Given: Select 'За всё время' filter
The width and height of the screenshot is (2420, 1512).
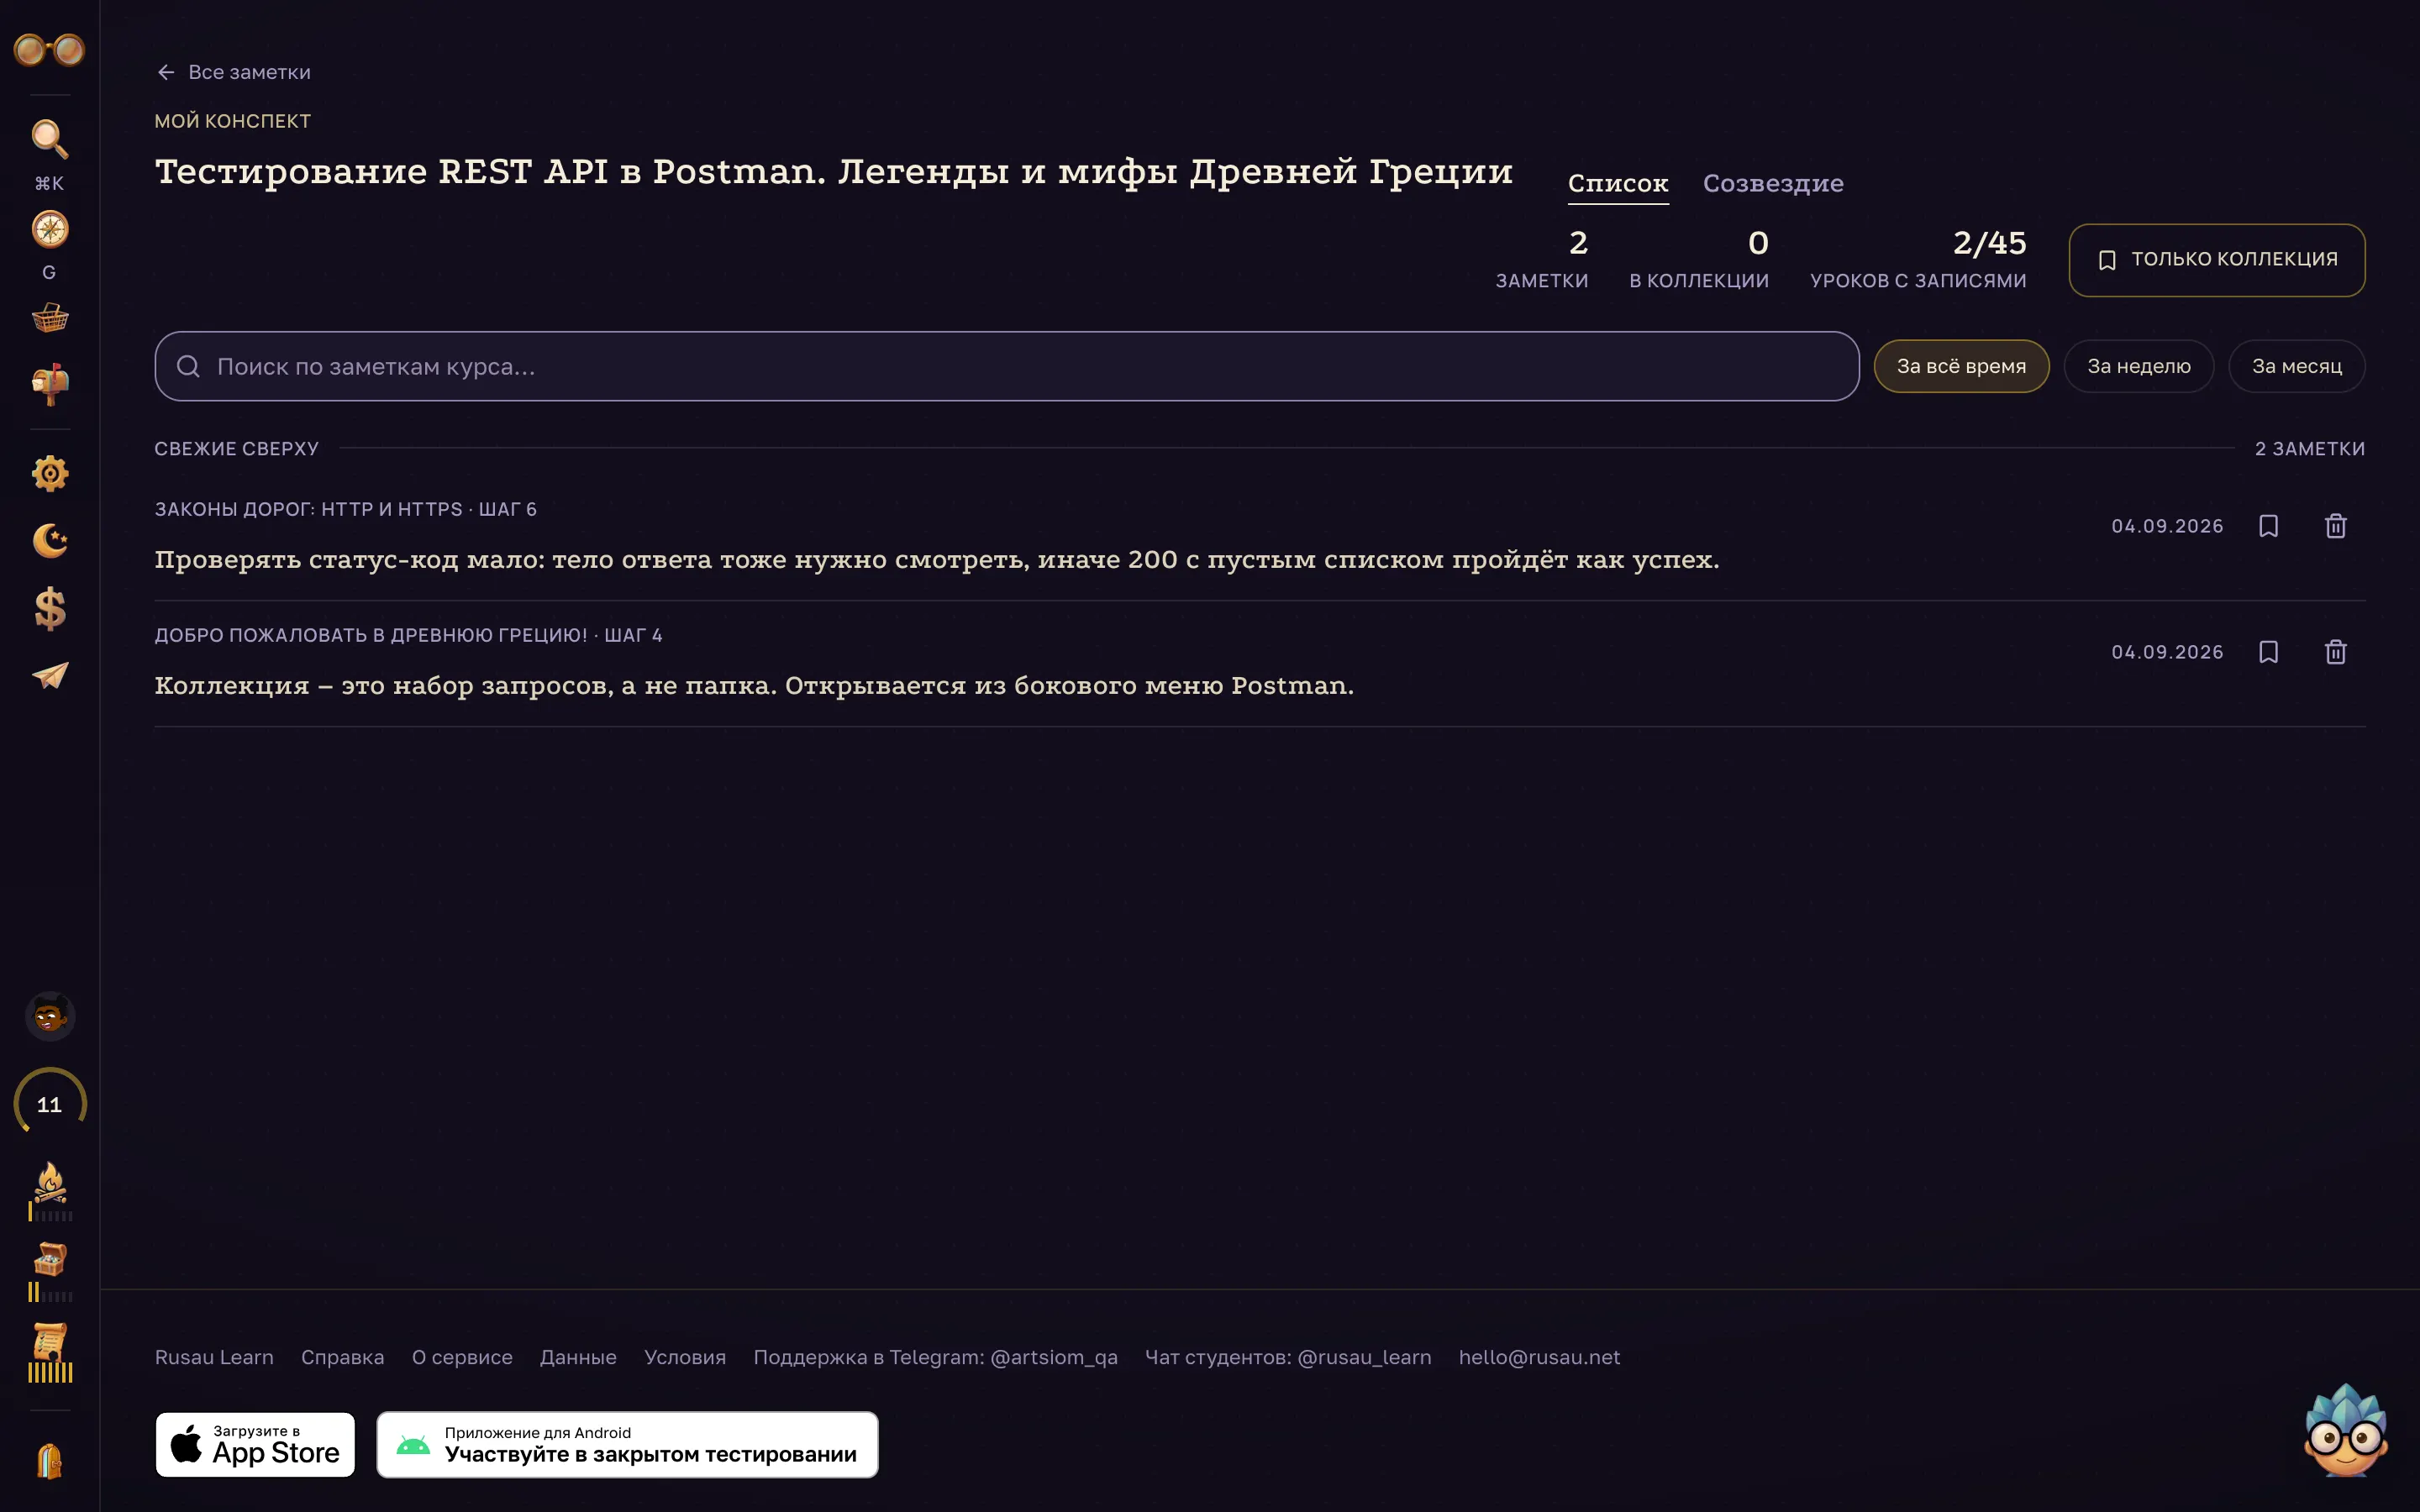Looking at the screenshot, I should [1961, 366].
